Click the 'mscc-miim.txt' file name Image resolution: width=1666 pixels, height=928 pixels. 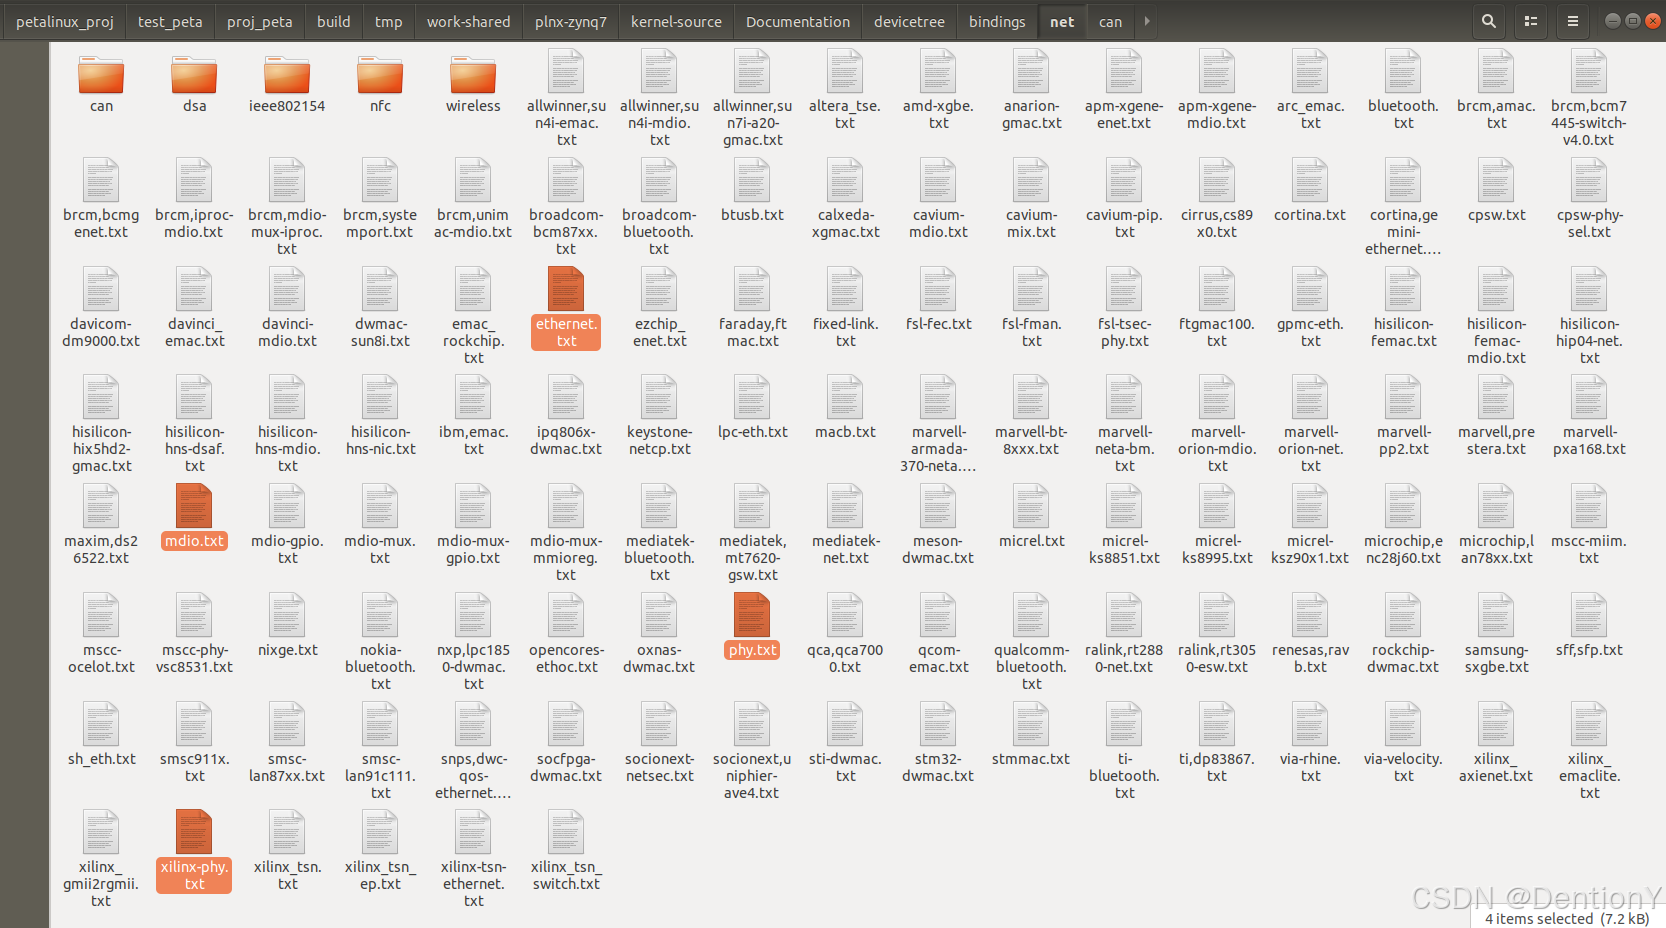click(1589, 550)
